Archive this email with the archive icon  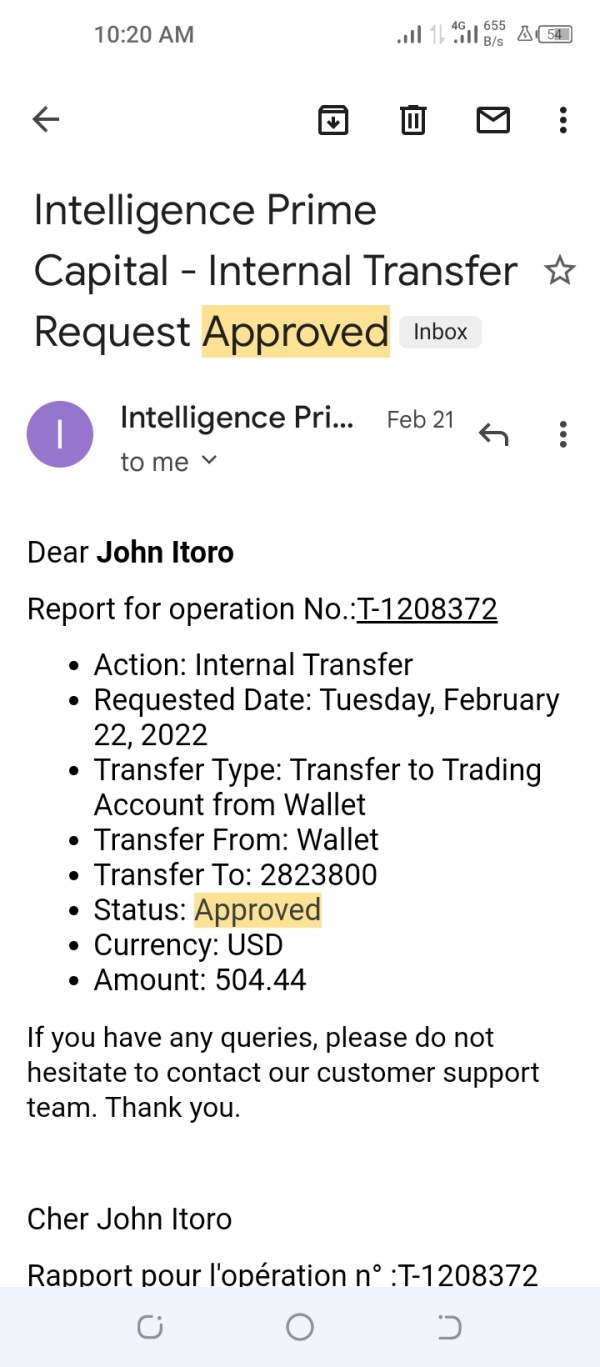click(x=333, y=120)
